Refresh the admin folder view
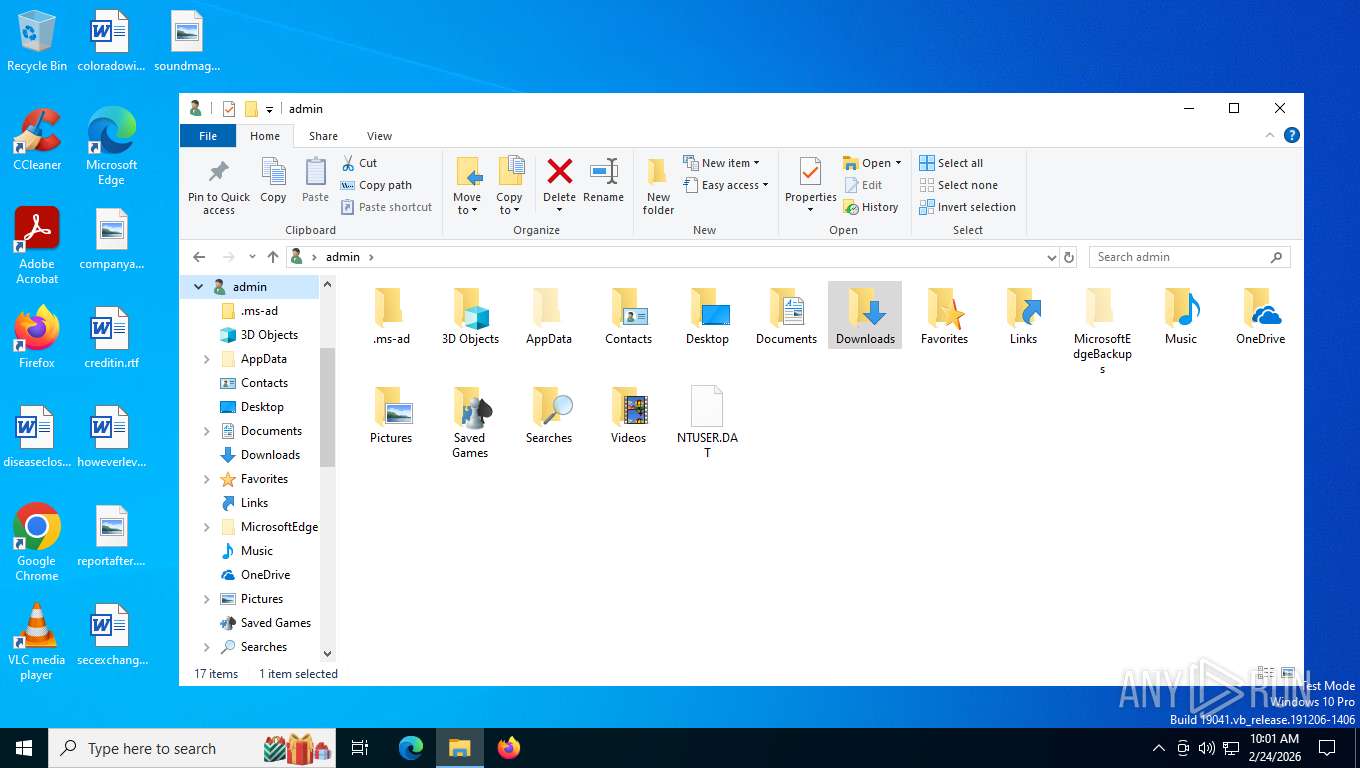Screen dimensions: 1360x768 click(x=1069, y=257)
